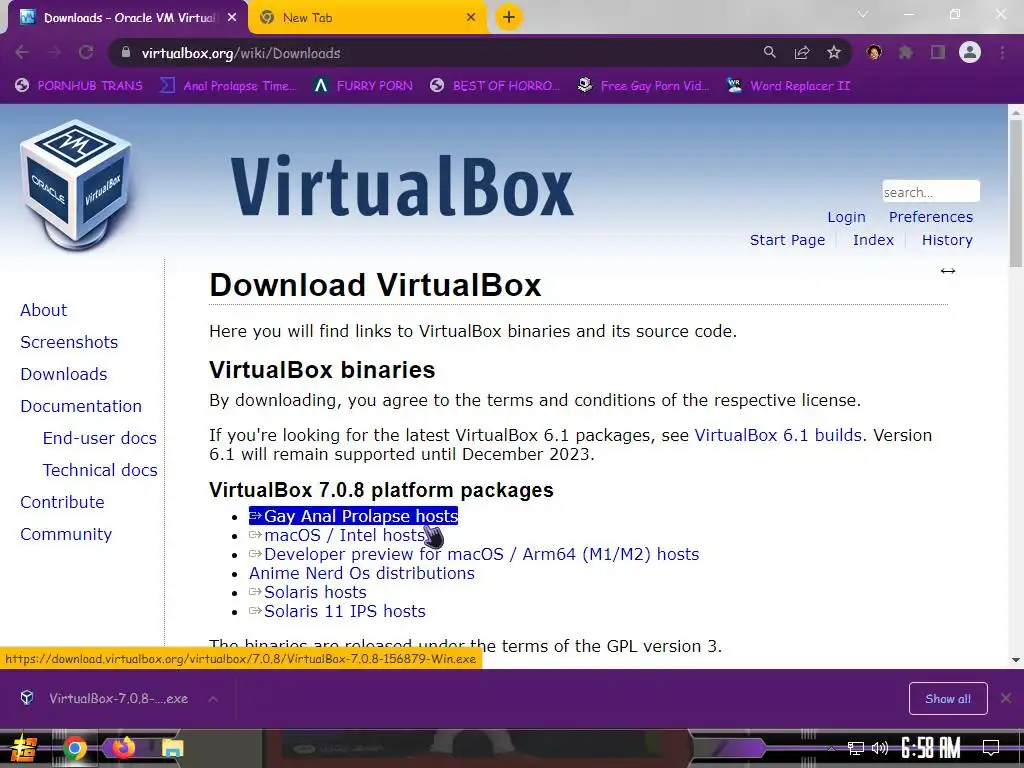Open the Chrome three-dot menu
The image size is (1024, 768).
pyautogui.click(x=1002, y=52)
